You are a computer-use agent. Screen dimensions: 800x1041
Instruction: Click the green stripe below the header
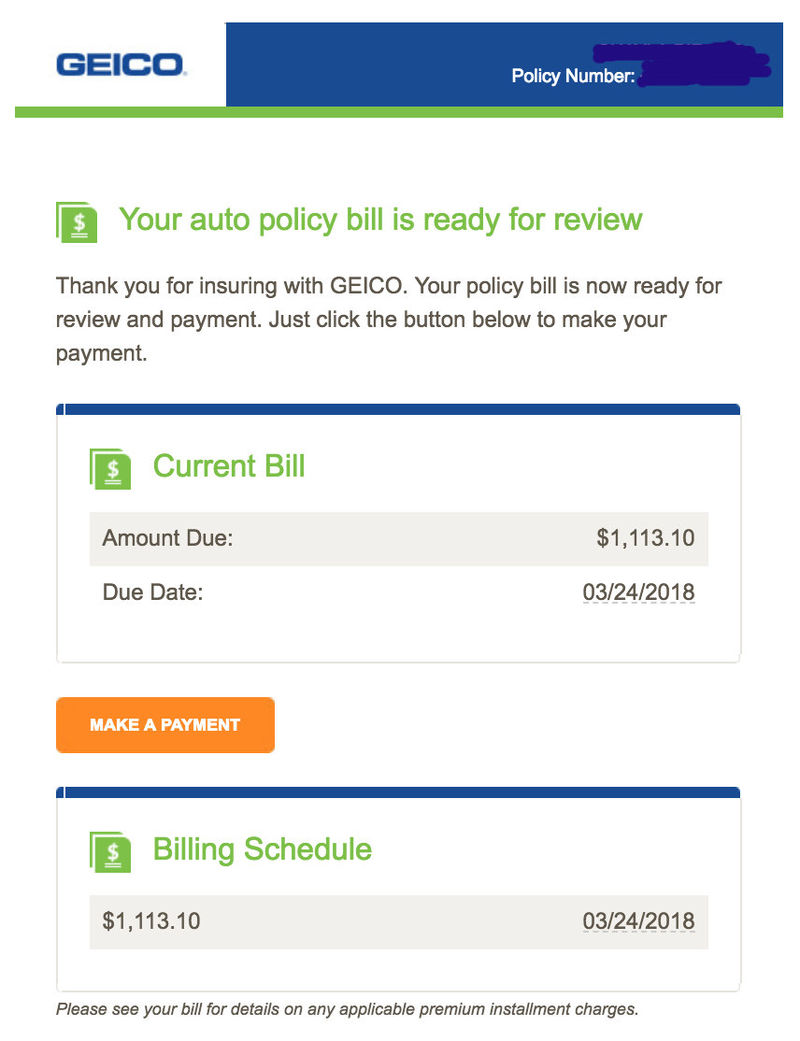[x=398, y=112]
